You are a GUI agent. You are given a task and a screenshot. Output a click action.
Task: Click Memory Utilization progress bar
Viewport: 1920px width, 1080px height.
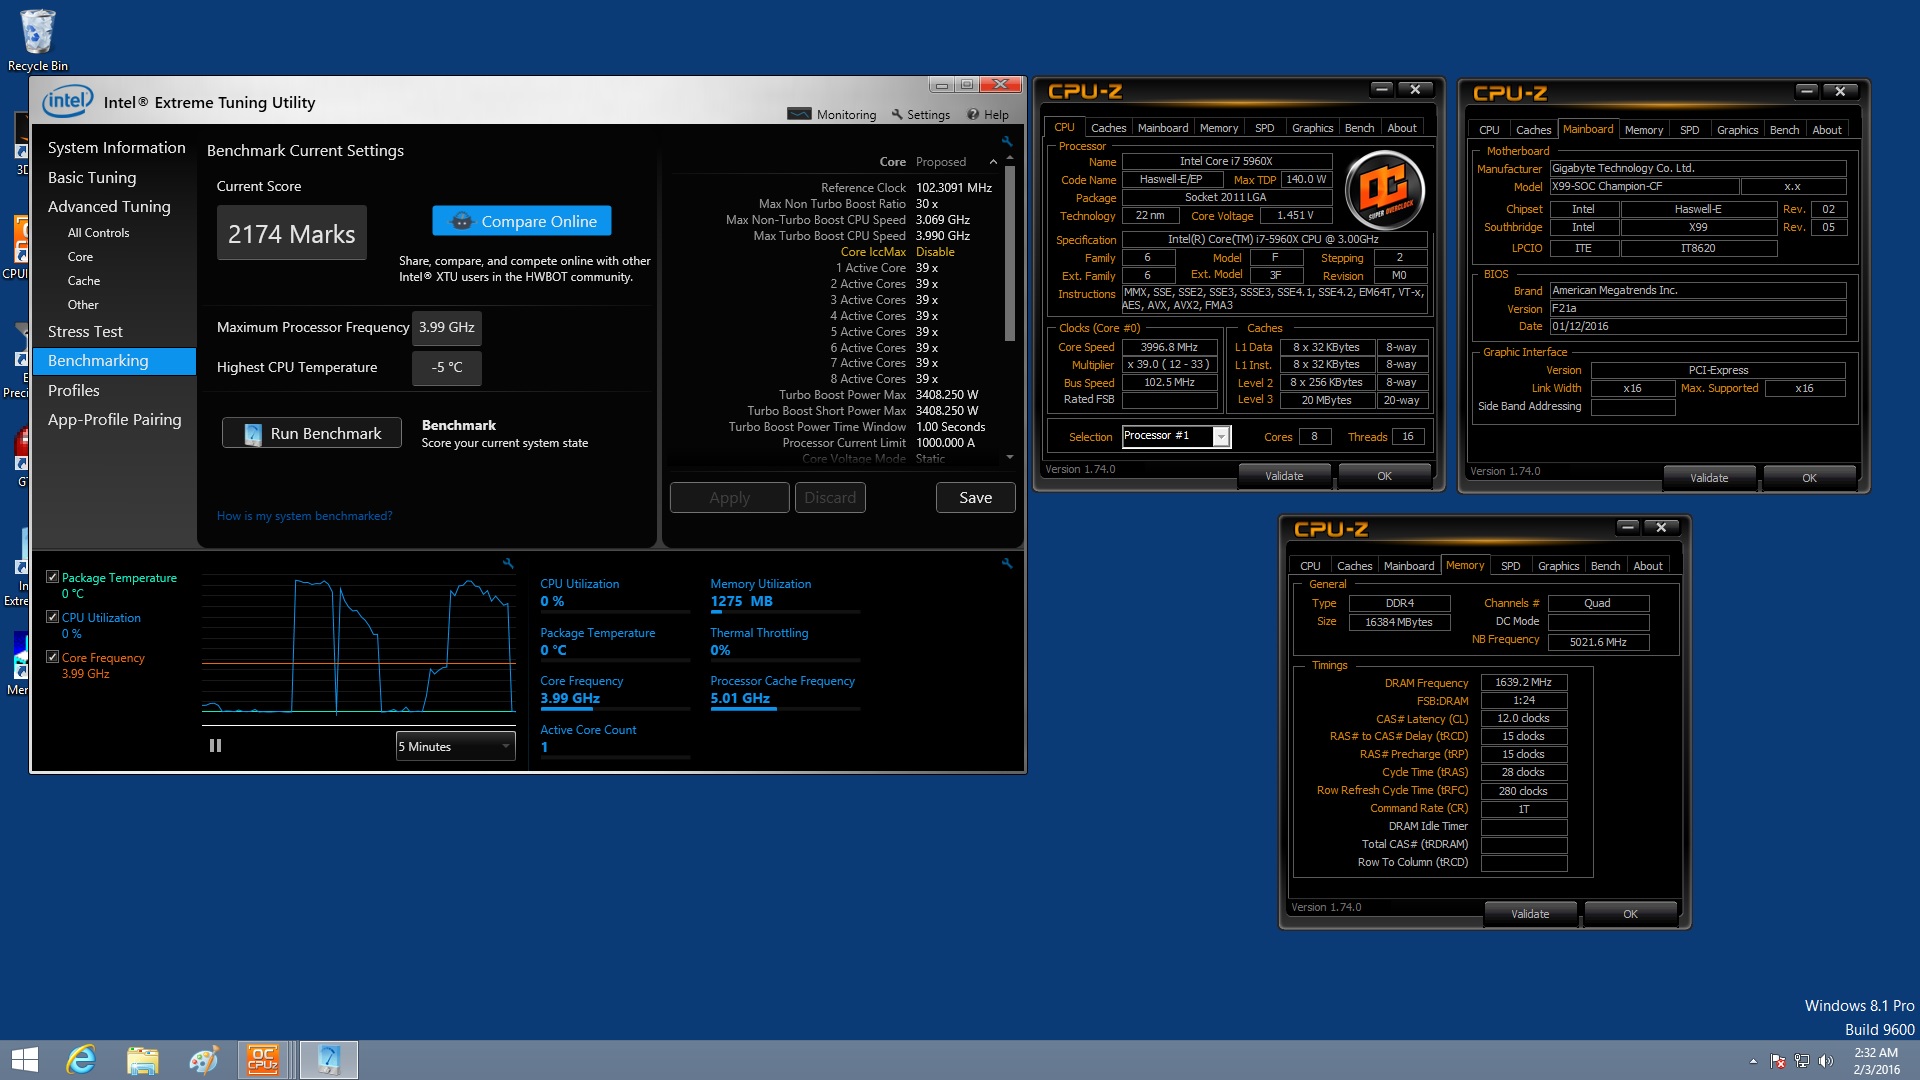785,611
